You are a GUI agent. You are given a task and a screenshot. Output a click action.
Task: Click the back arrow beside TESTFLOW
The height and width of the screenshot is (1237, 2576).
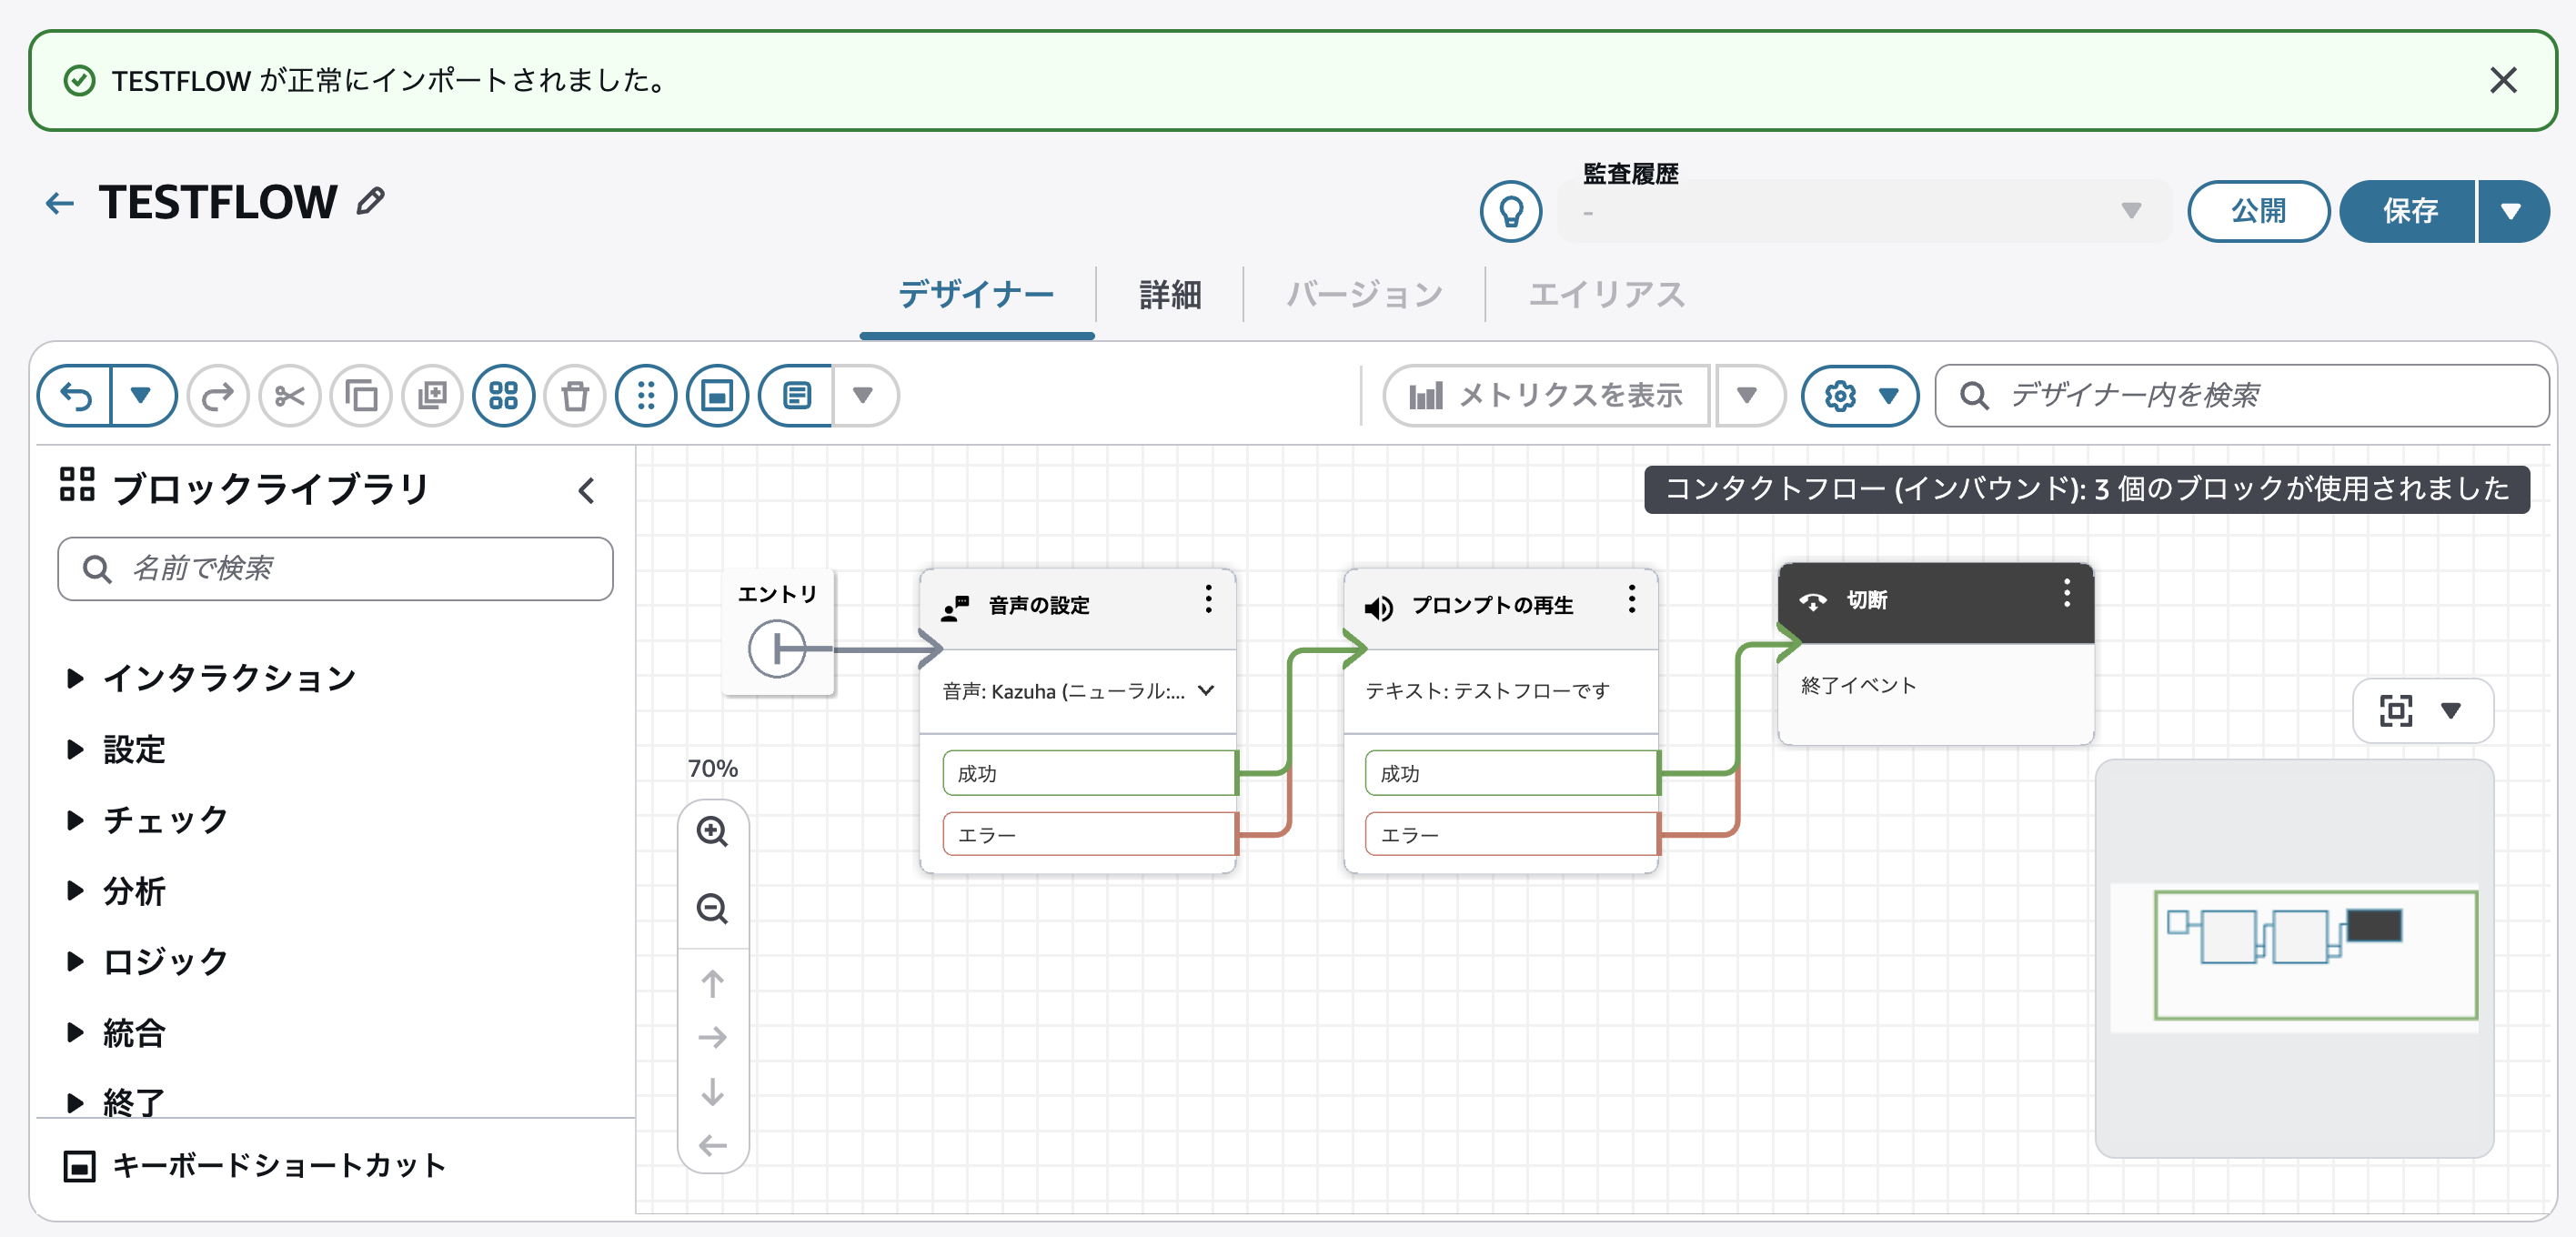60,204
